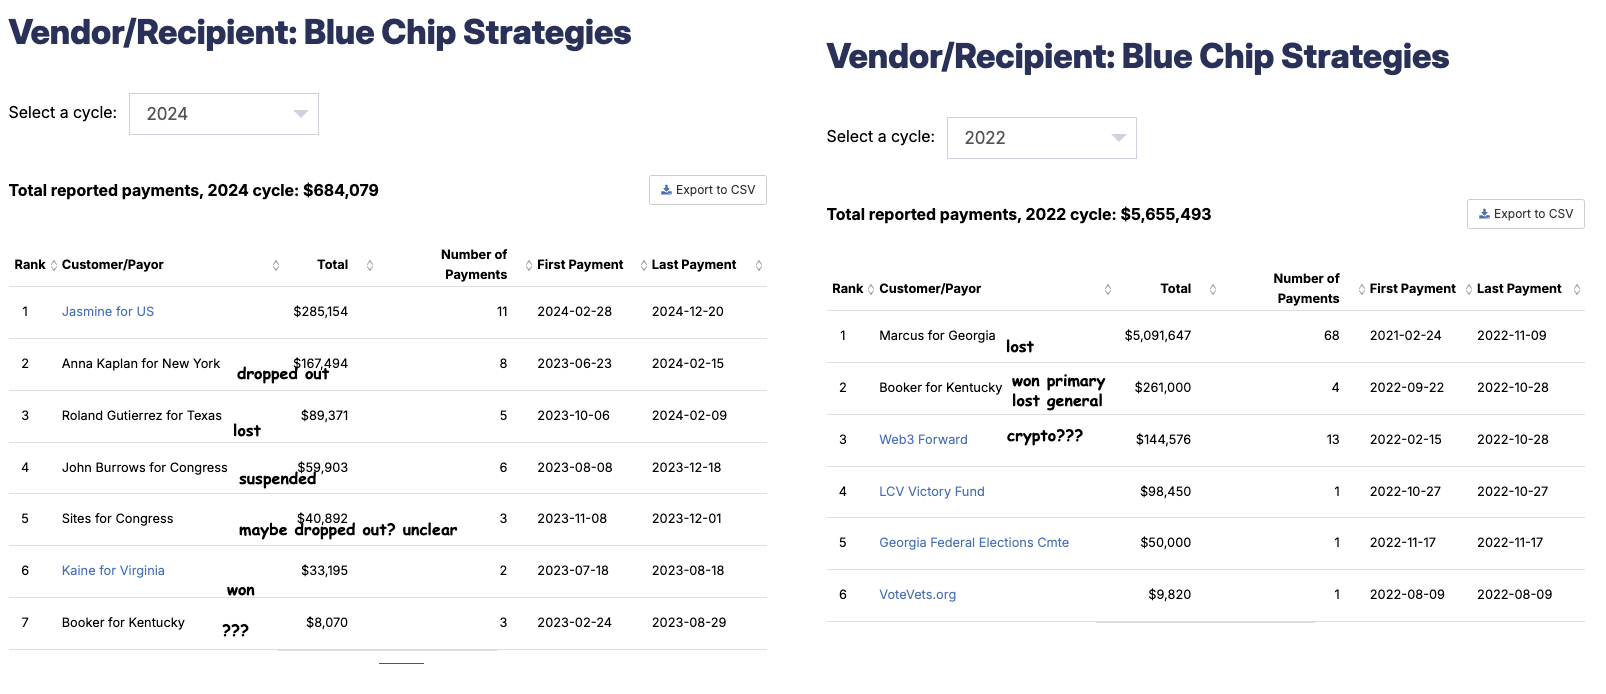1606x694 pixels.
Task: Open the Kaine for Virginia link
Action: [x=113, y=571]
